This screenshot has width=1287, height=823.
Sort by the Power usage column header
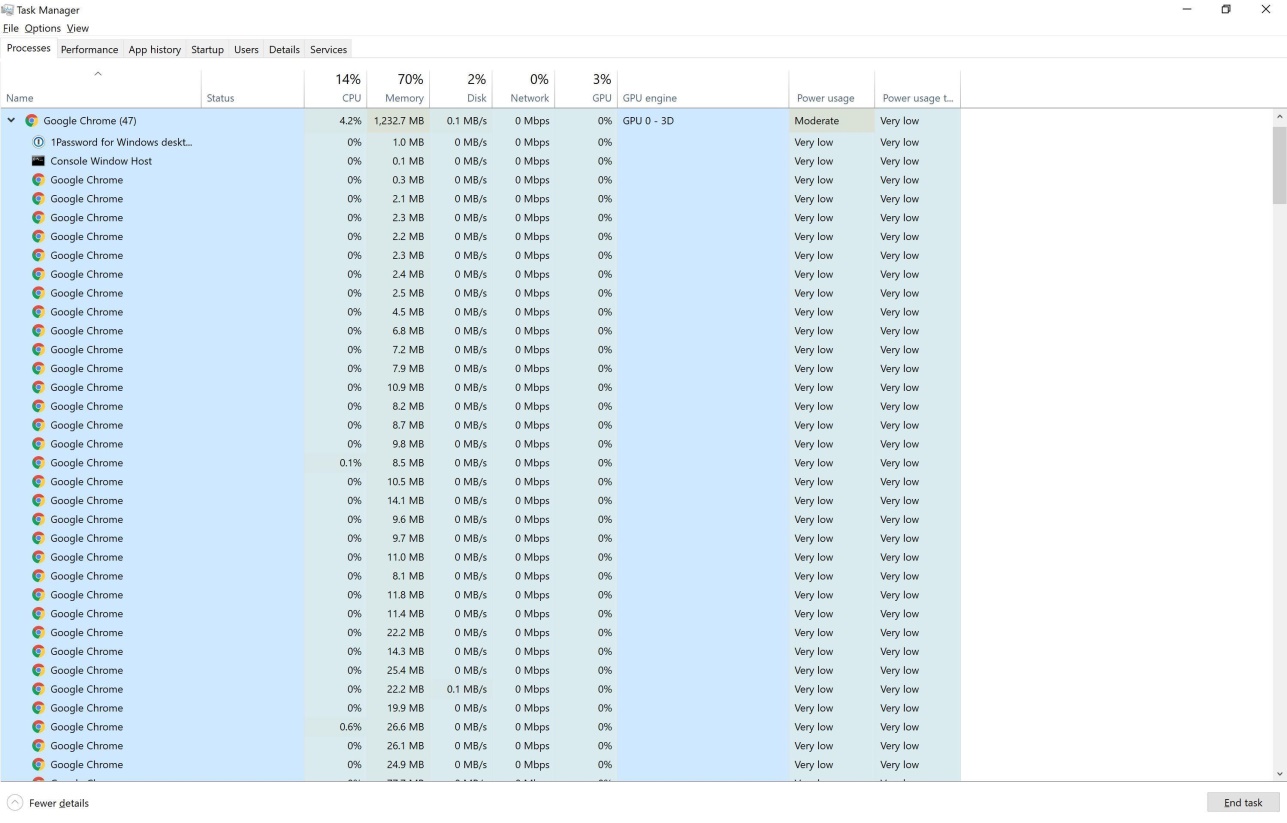pos(831,88)
